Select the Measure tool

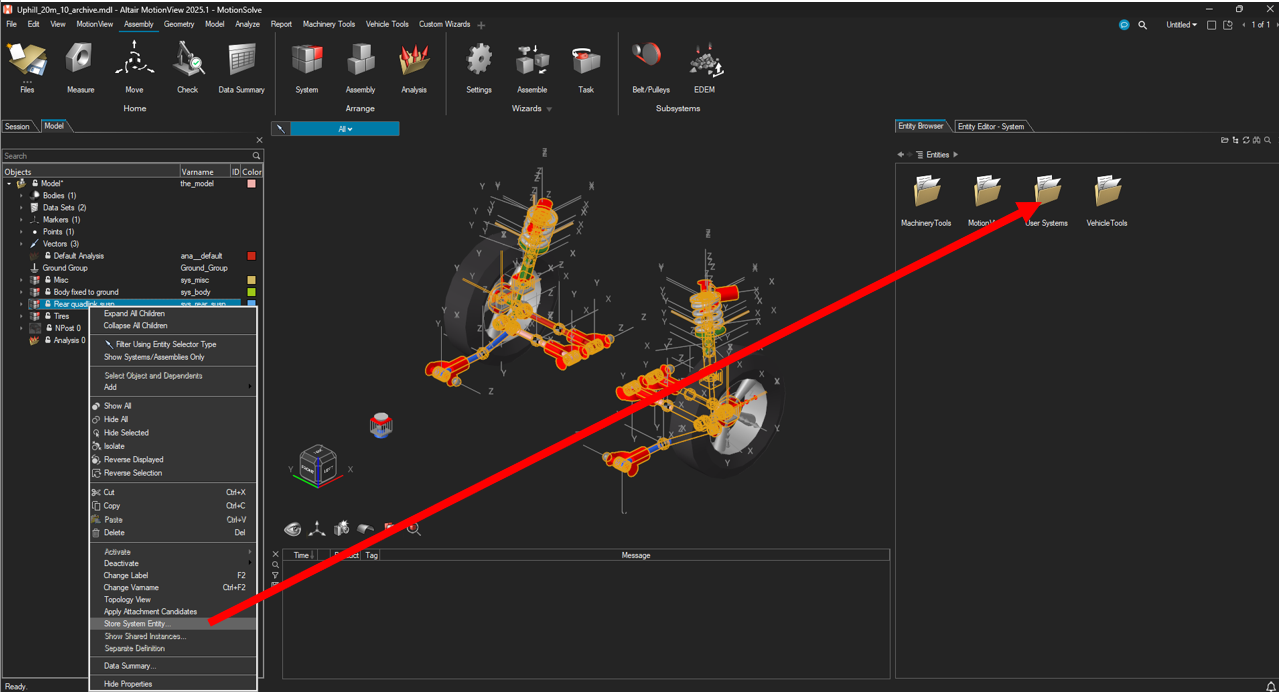[80, 68]
